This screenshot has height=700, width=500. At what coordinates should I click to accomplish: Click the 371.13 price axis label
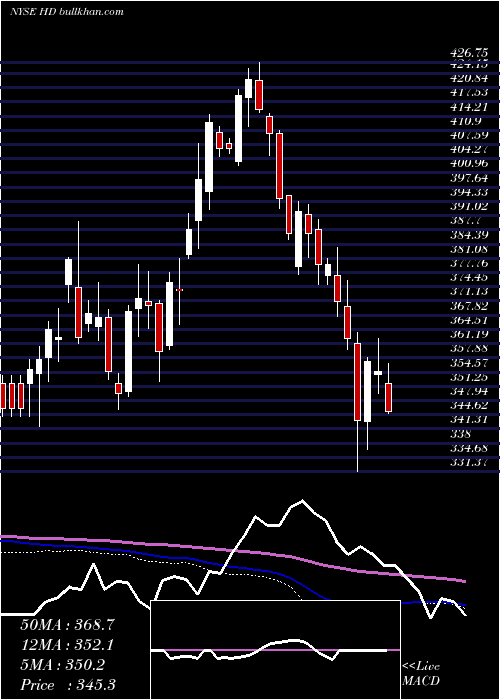point(468,292)
